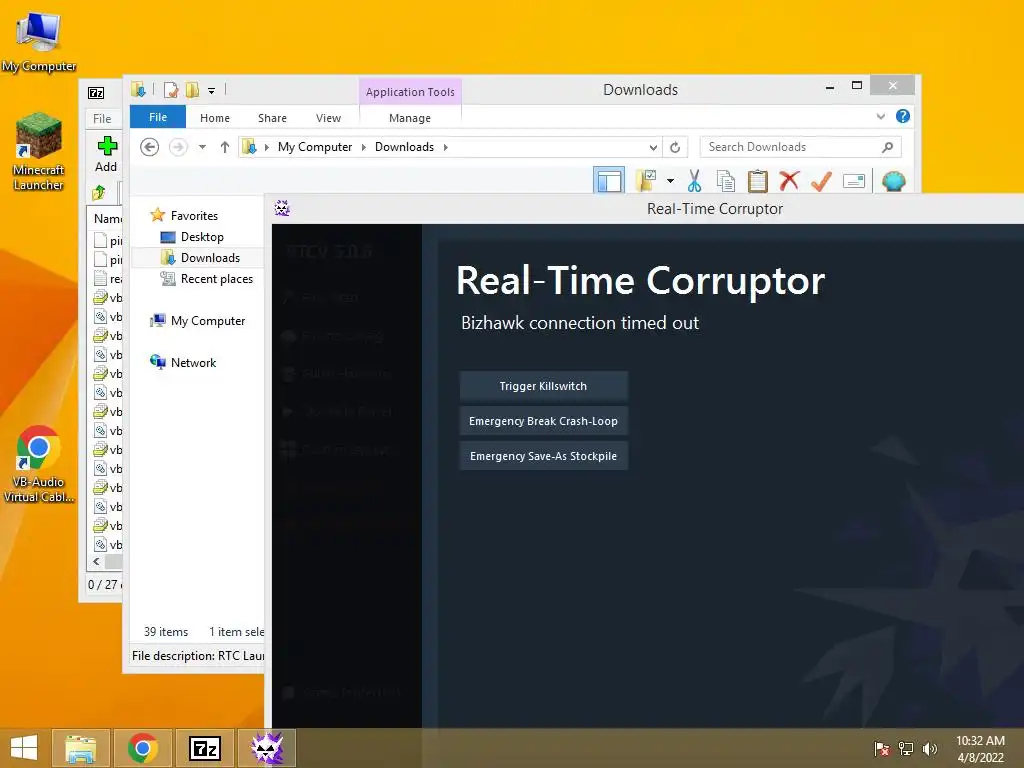Open the File menu in the 7-Zip window
Viewport: 1024px width, 768px height.
click(x=102, y=118)
